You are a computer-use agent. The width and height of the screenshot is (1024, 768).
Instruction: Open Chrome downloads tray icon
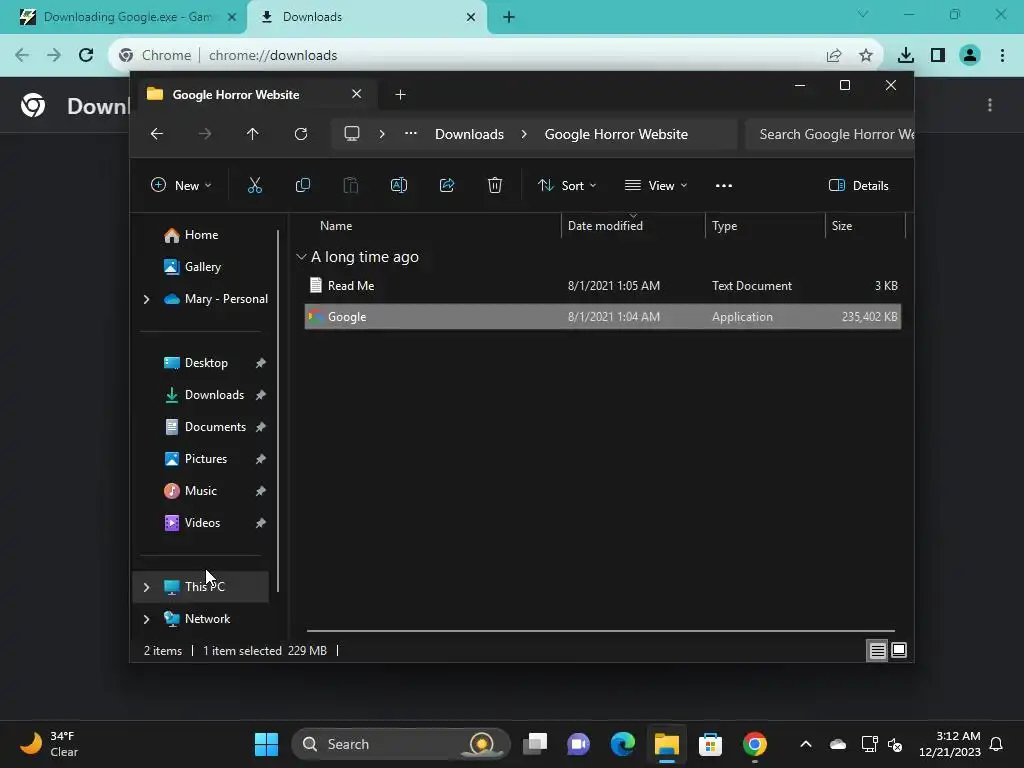click(905, 56)
